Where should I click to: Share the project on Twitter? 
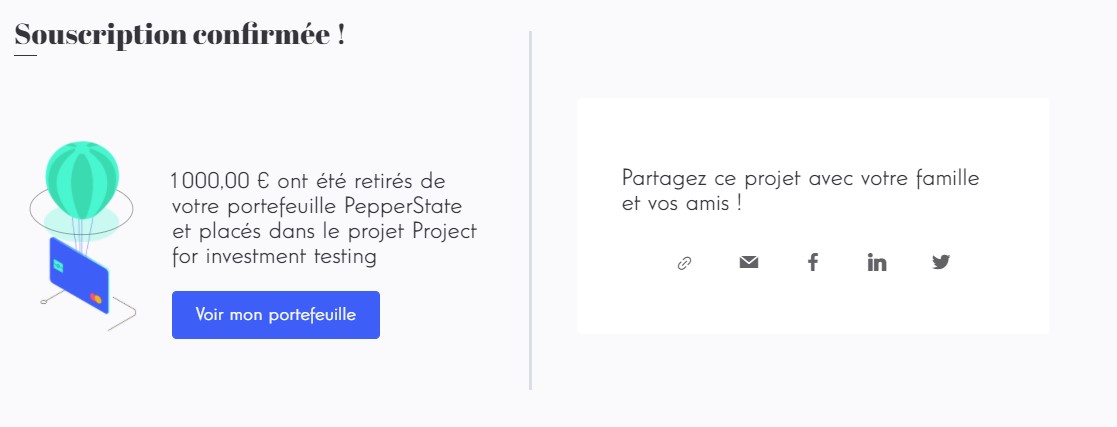pos(941,262)
